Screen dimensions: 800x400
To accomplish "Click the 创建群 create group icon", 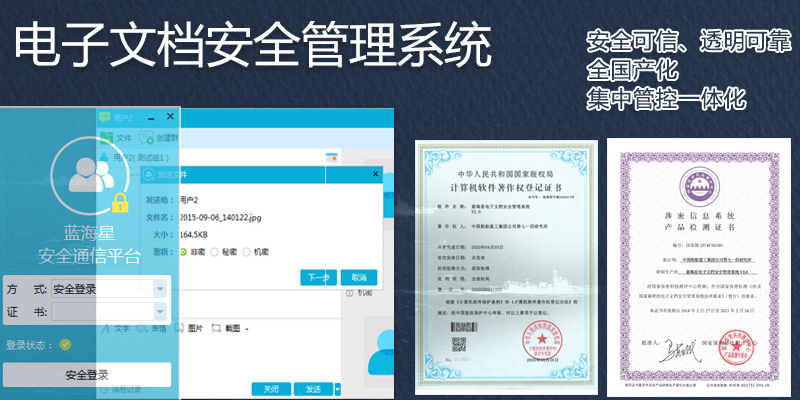I will (147, 138).
